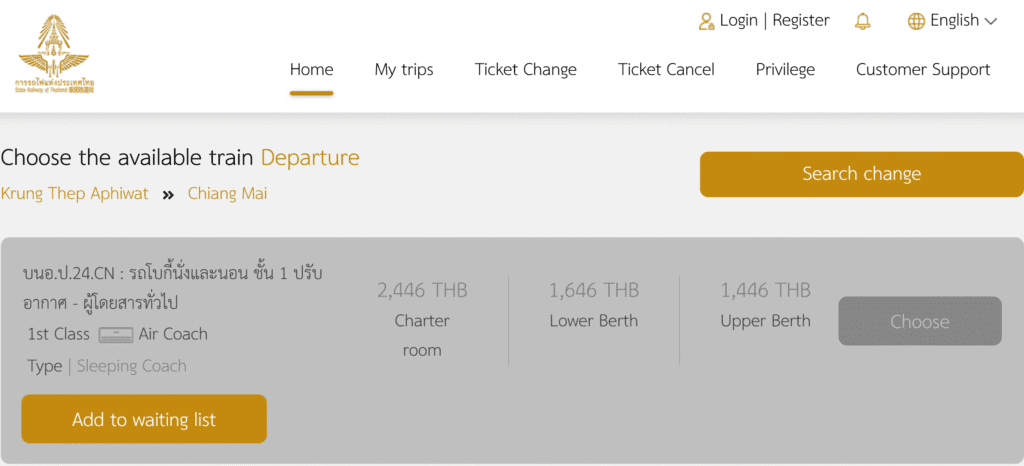Screen dimensions: 1024x466
Task: Open notifications via the bell icon
Action: [x=862, y=21]
